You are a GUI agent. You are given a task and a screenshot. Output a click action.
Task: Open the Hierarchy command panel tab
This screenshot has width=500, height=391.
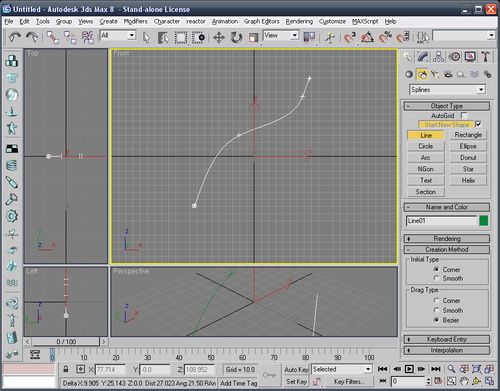(x=439, y=57)
